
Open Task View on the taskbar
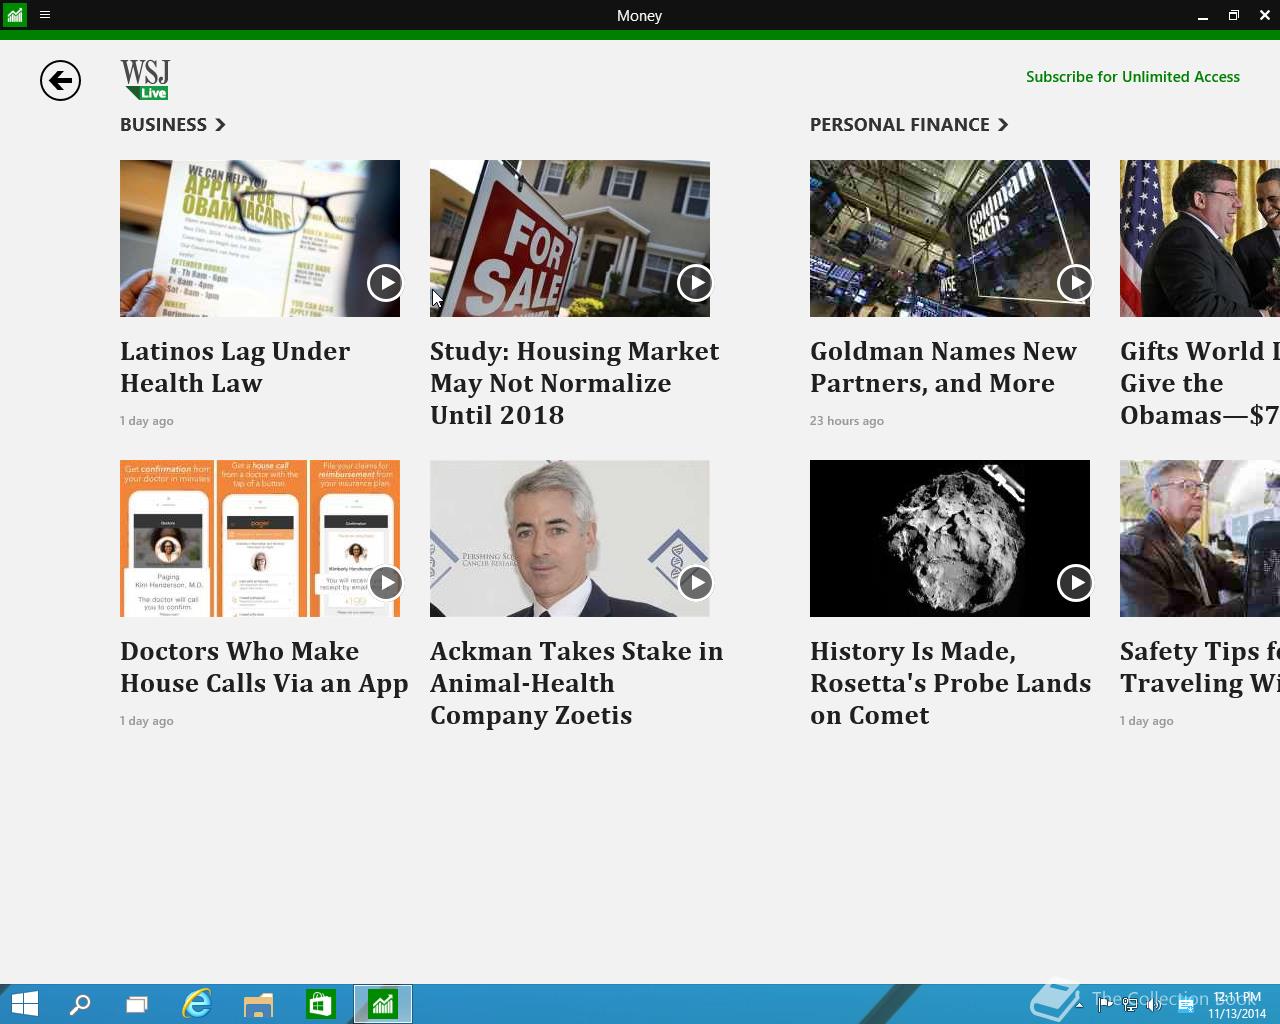click(x=137, y=1004)
